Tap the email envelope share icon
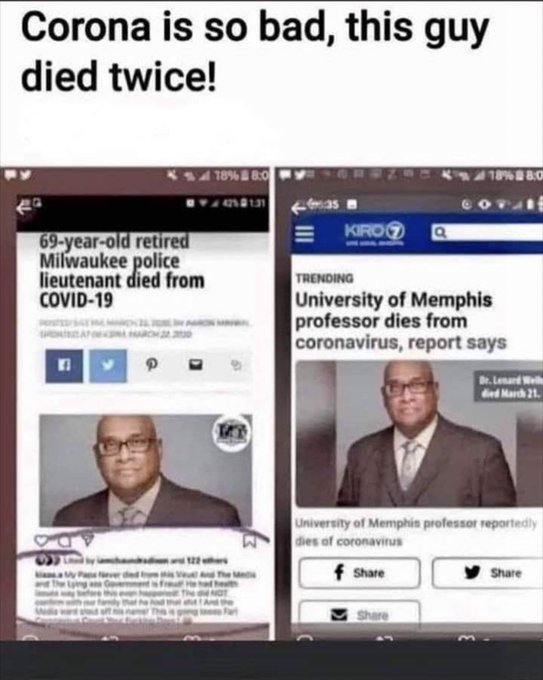The height and width of the screenshot is (680, 543). coord(196,365)
